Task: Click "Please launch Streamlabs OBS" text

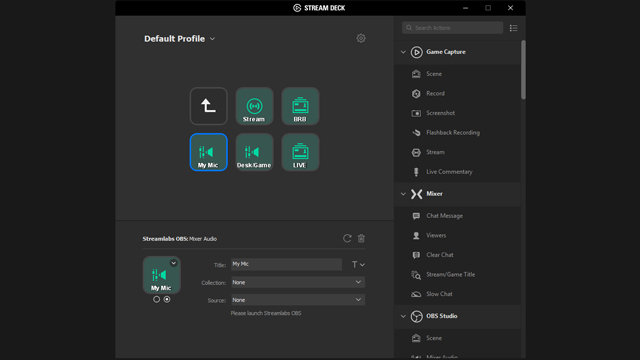Action: (x=266, y=313)
